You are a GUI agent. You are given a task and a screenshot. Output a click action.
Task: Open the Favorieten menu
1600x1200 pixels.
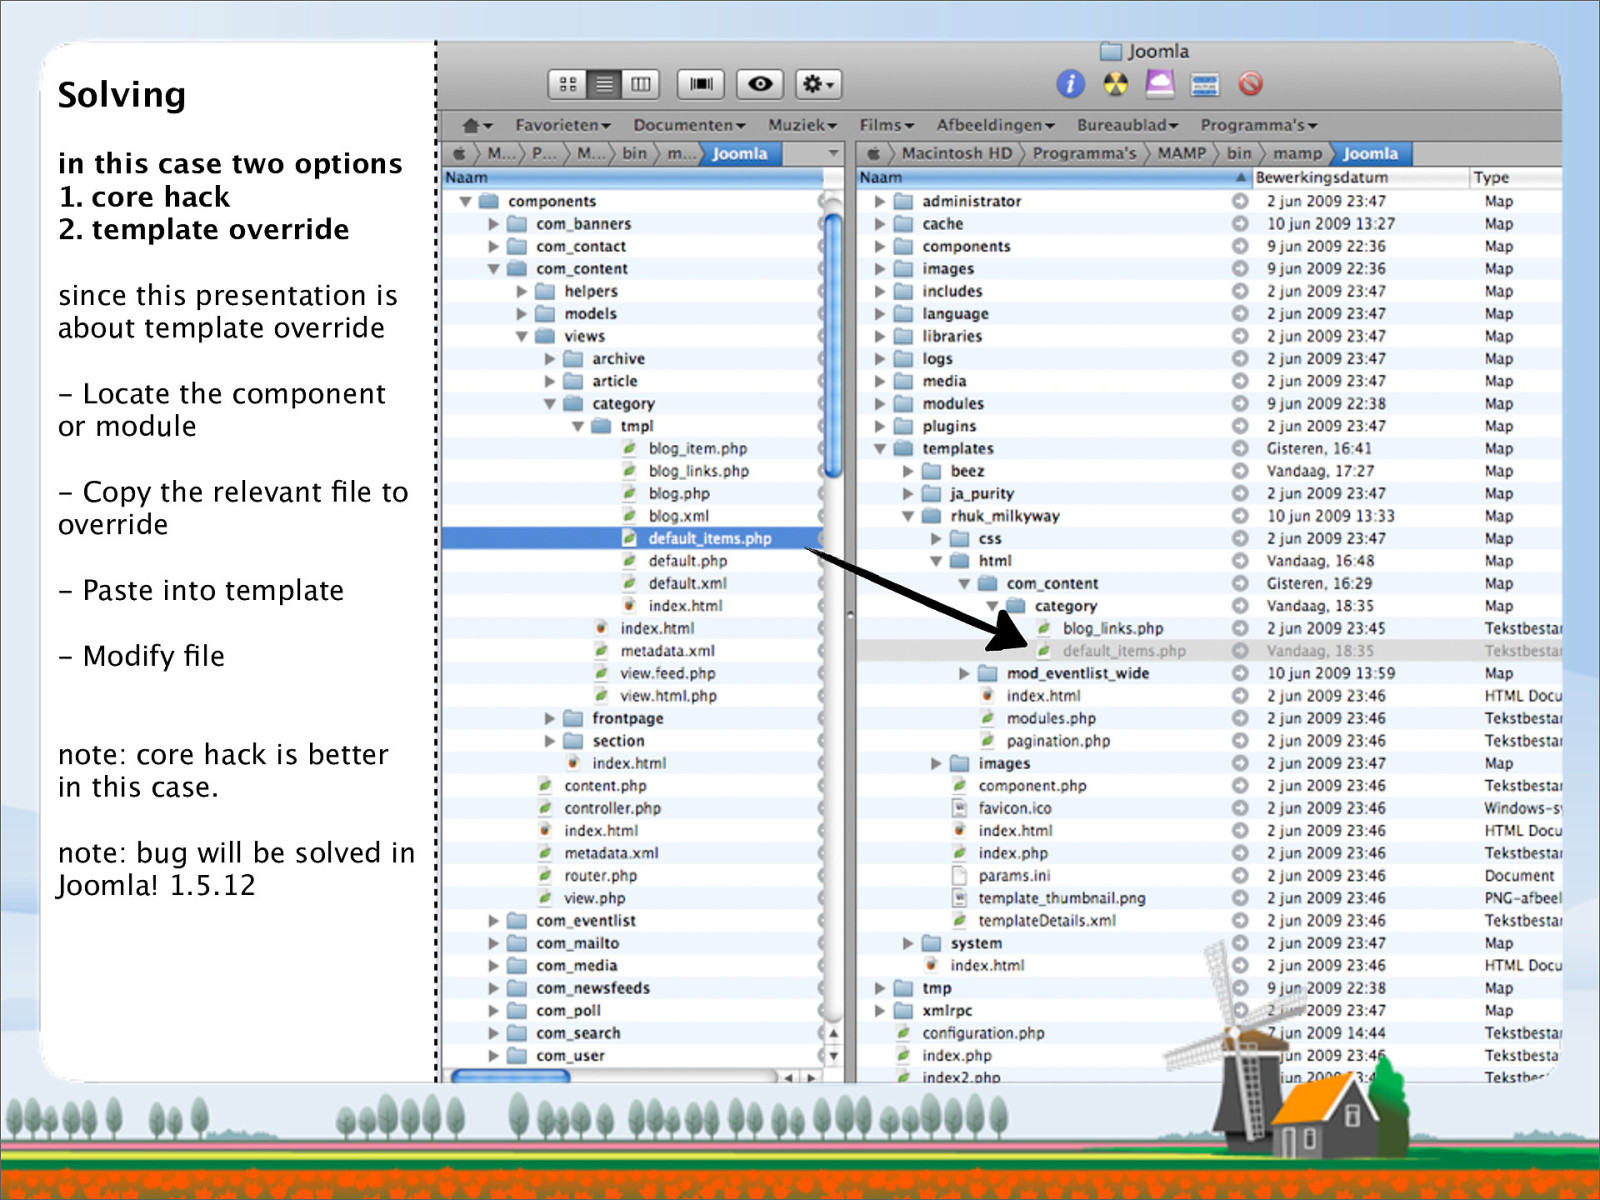[x=563, y=125]
